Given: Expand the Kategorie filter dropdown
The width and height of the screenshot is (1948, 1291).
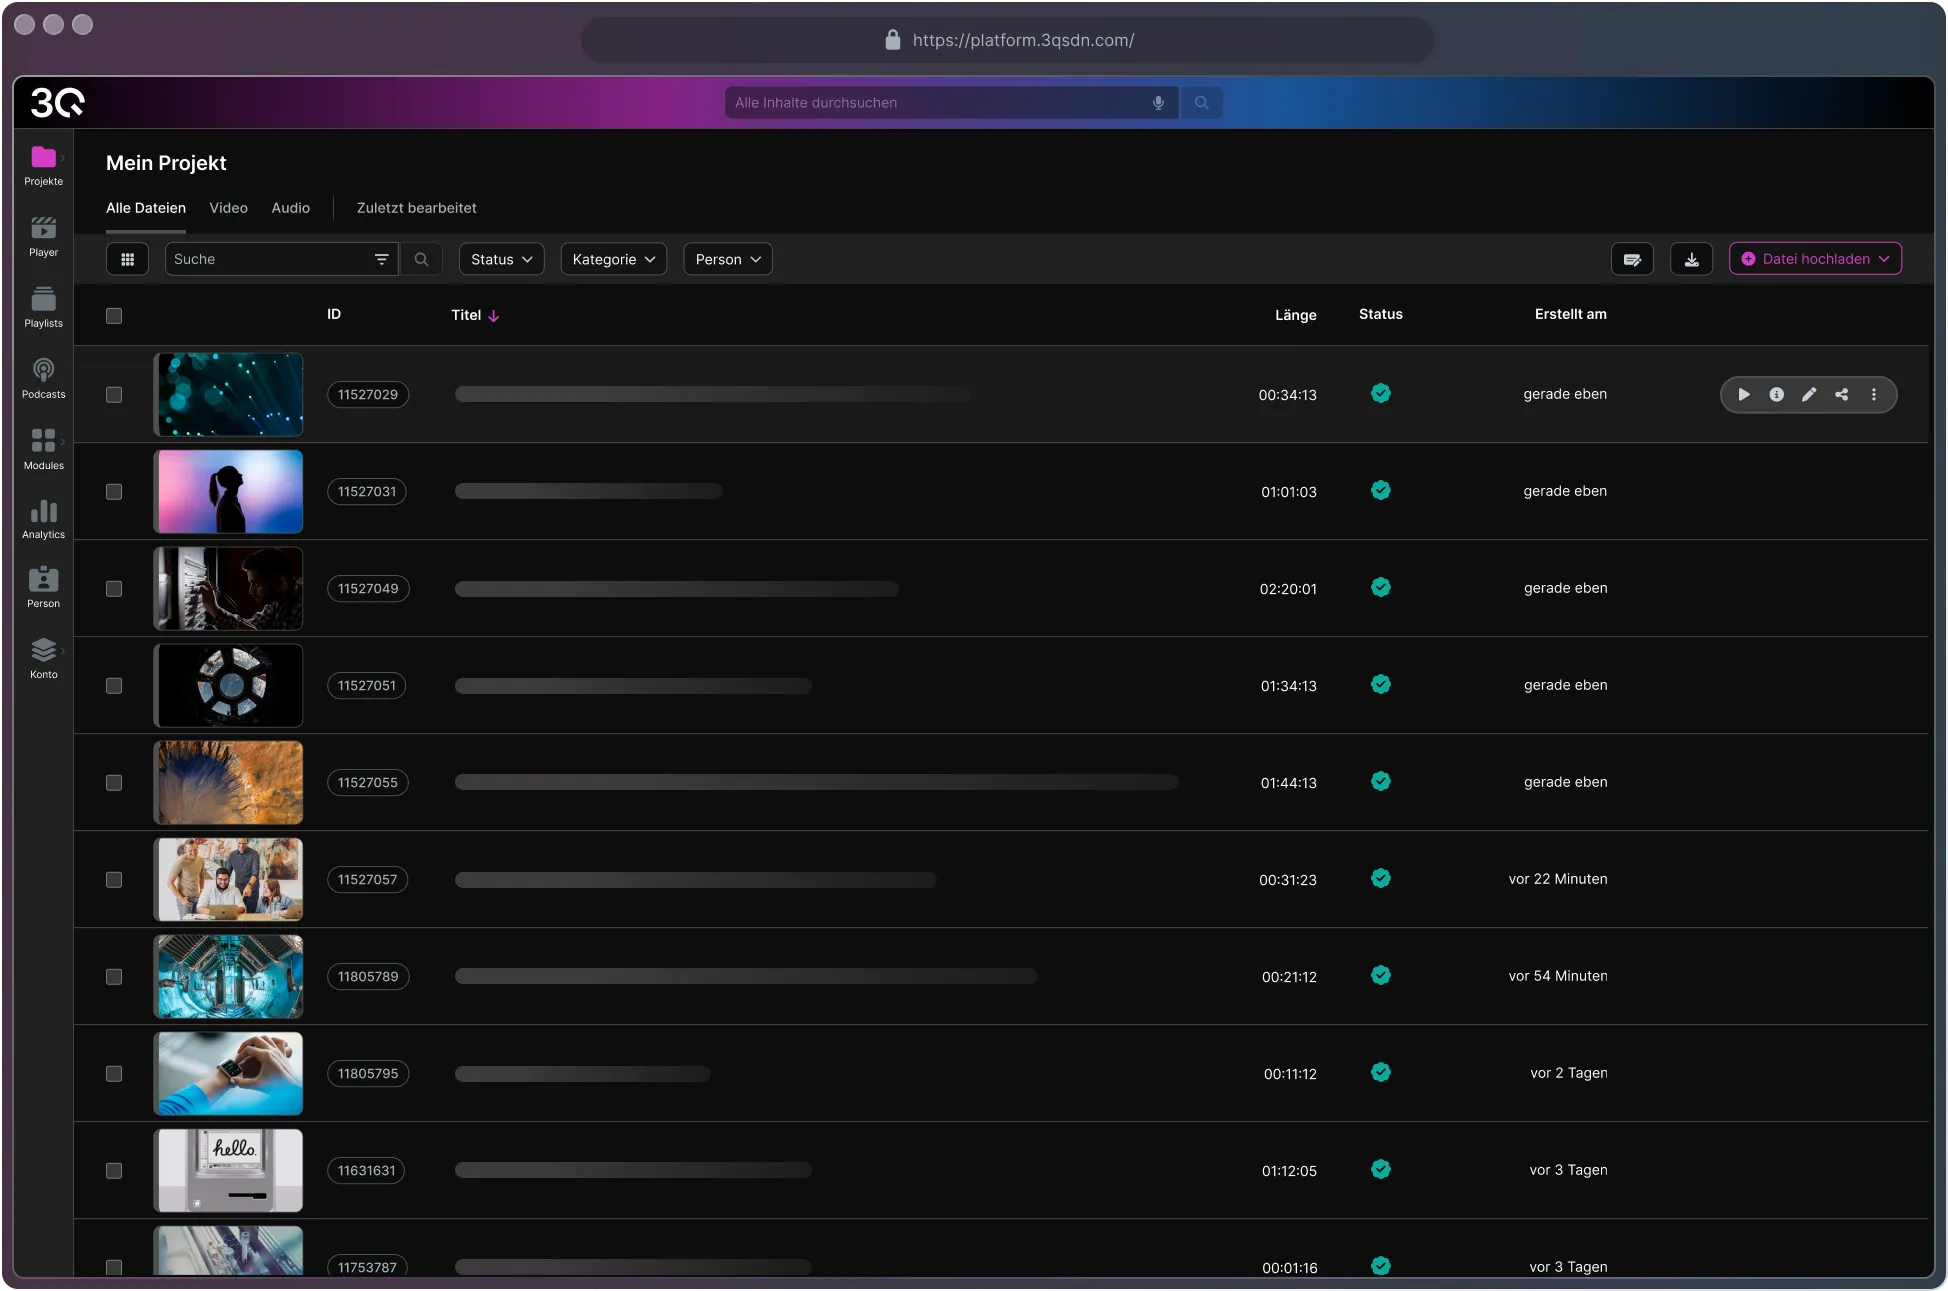Looking at the screenshot, I should (x=613, y=259).
